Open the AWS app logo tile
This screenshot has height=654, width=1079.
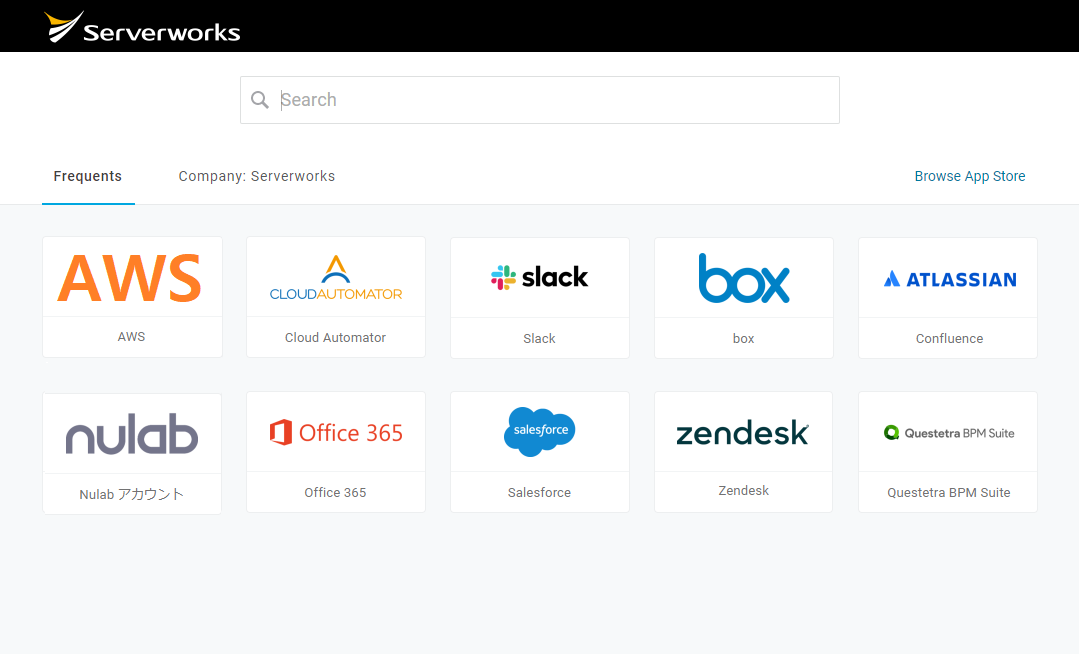[131, 278]
